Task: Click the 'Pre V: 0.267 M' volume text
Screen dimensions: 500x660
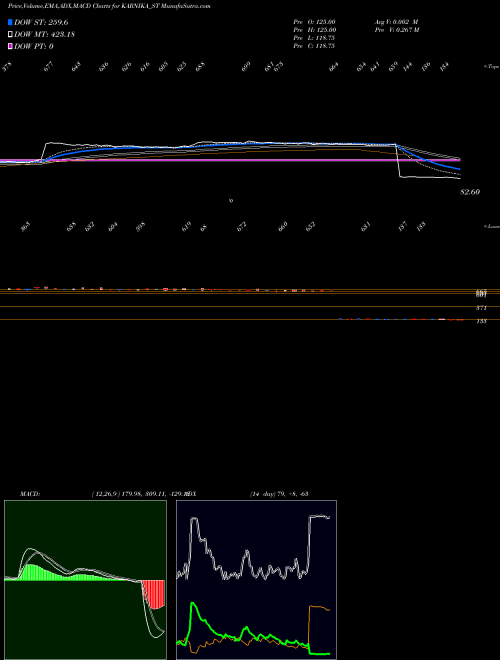Action: [397, 29]
